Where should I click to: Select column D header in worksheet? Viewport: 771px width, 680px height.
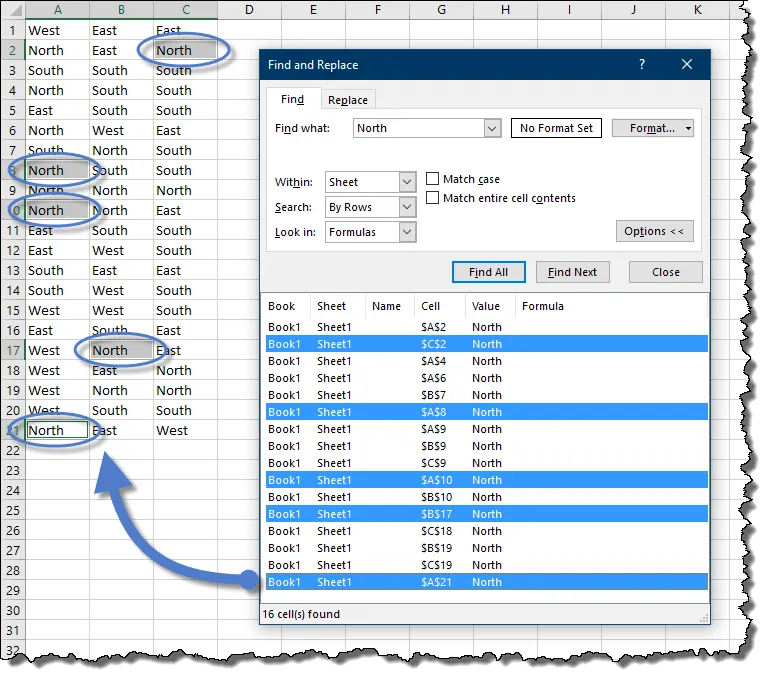point(249,9)
